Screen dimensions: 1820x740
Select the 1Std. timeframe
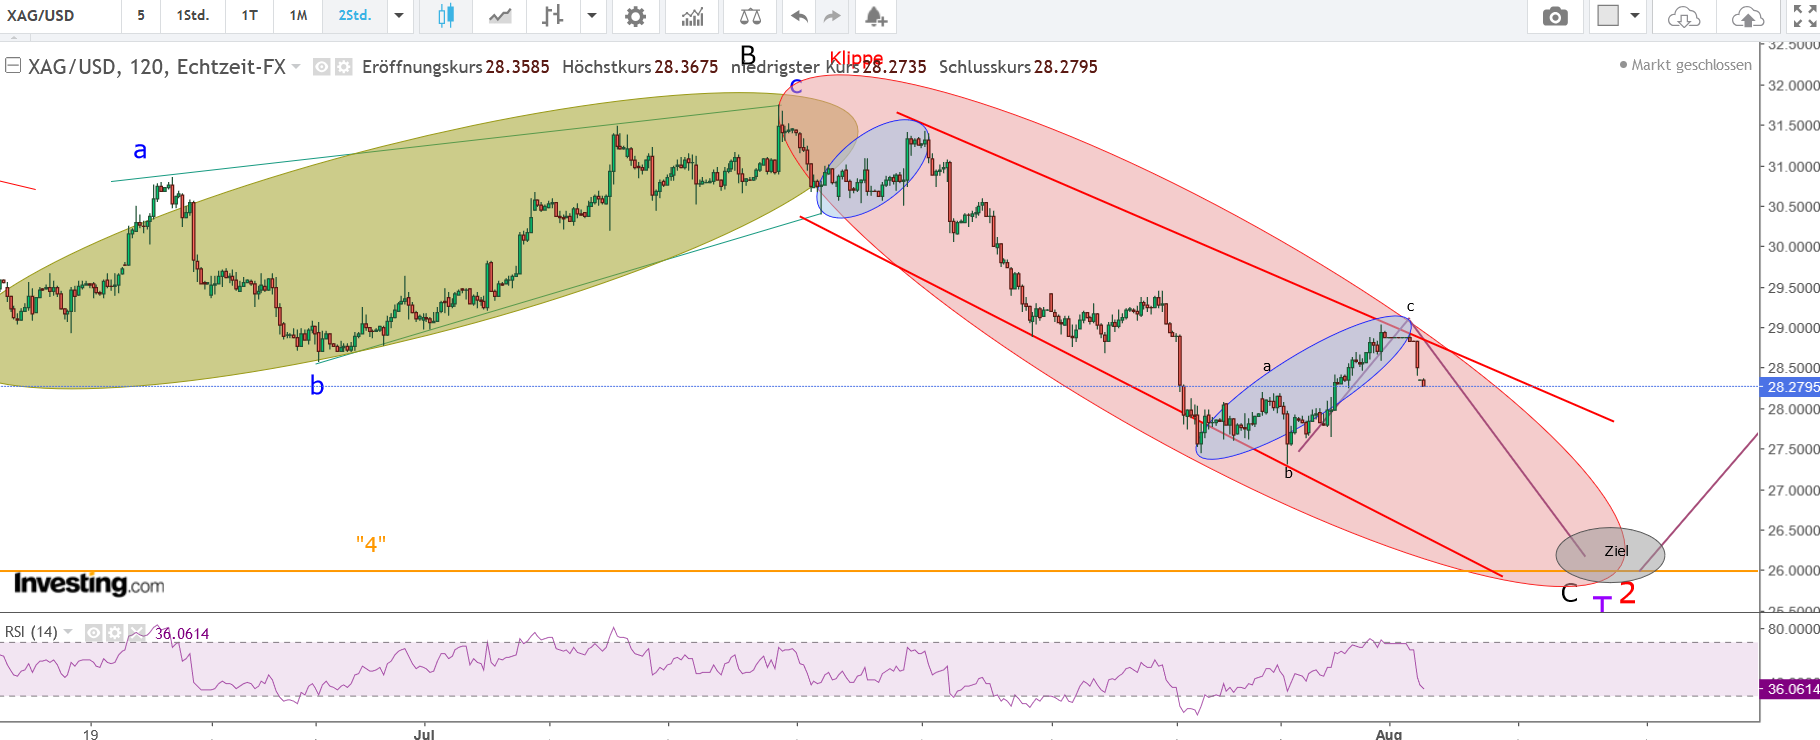(192, 16)
